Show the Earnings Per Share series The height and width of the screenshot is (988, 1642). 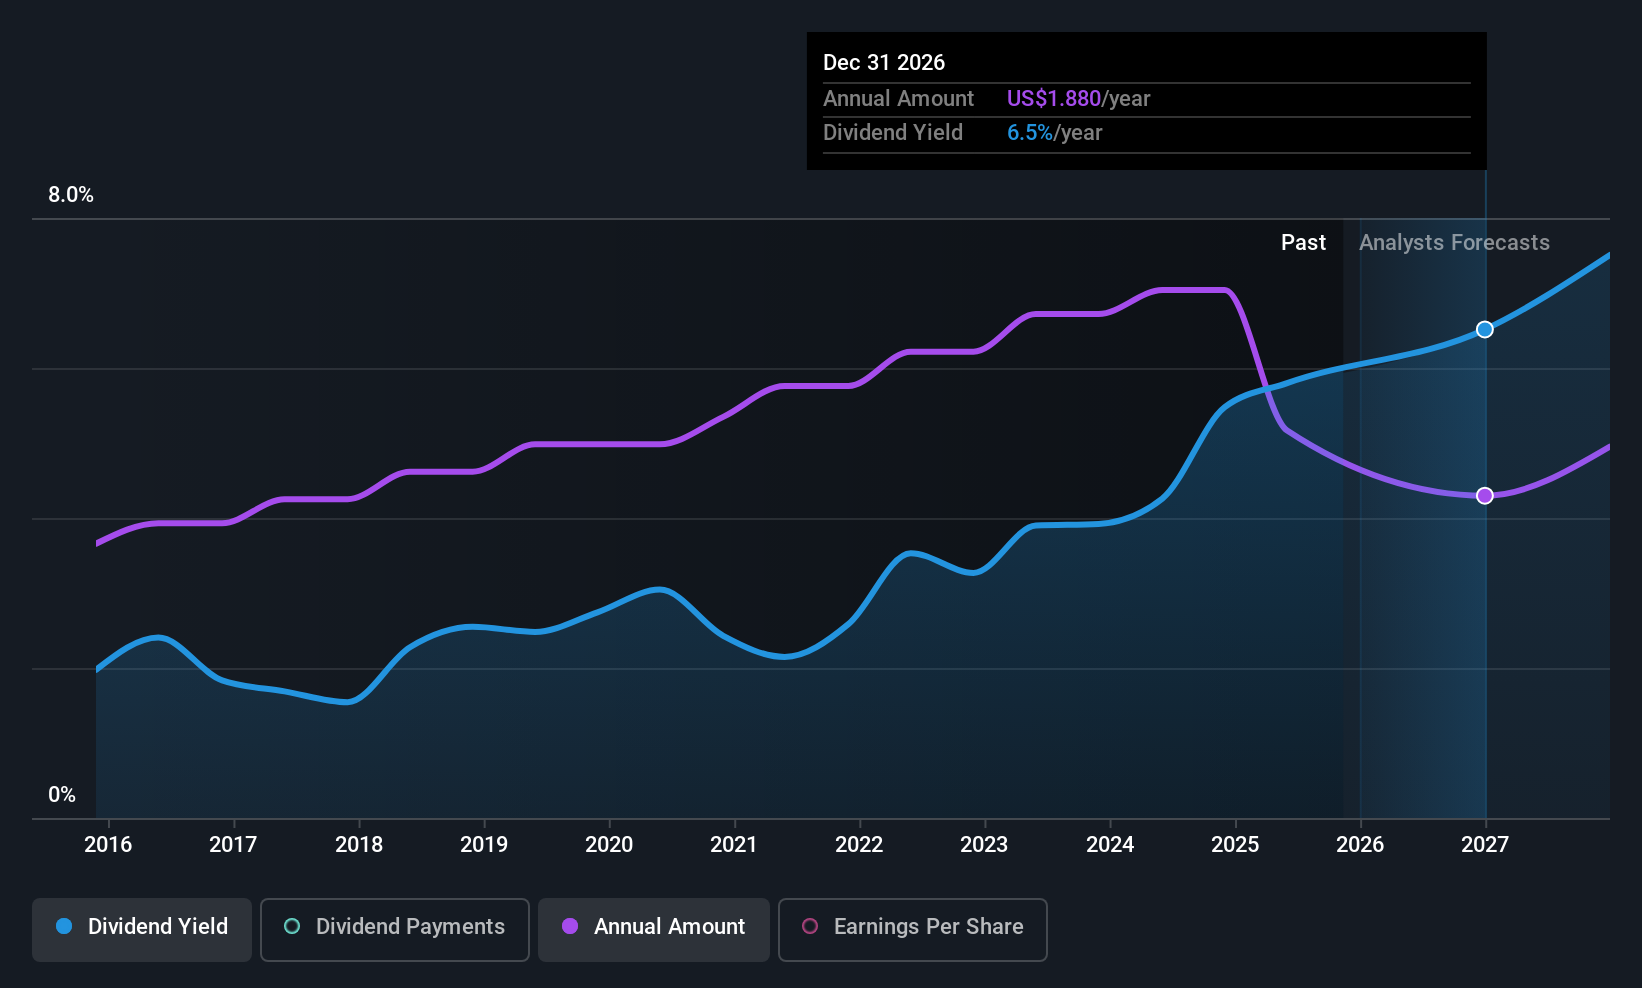click(x=912, y=929)
